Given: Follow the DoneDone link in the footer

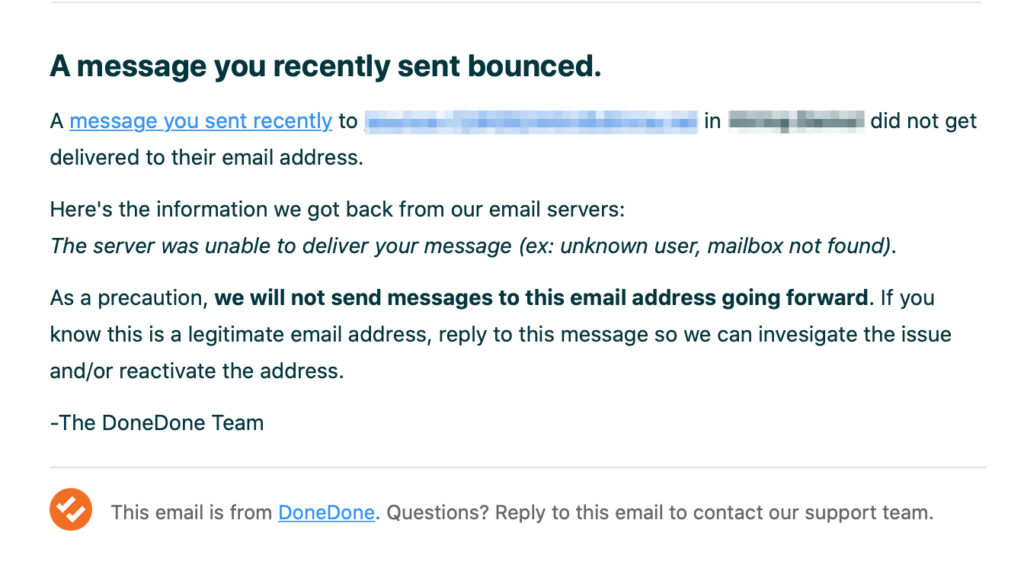Looking at the screenshot, I should coord(326,513).
